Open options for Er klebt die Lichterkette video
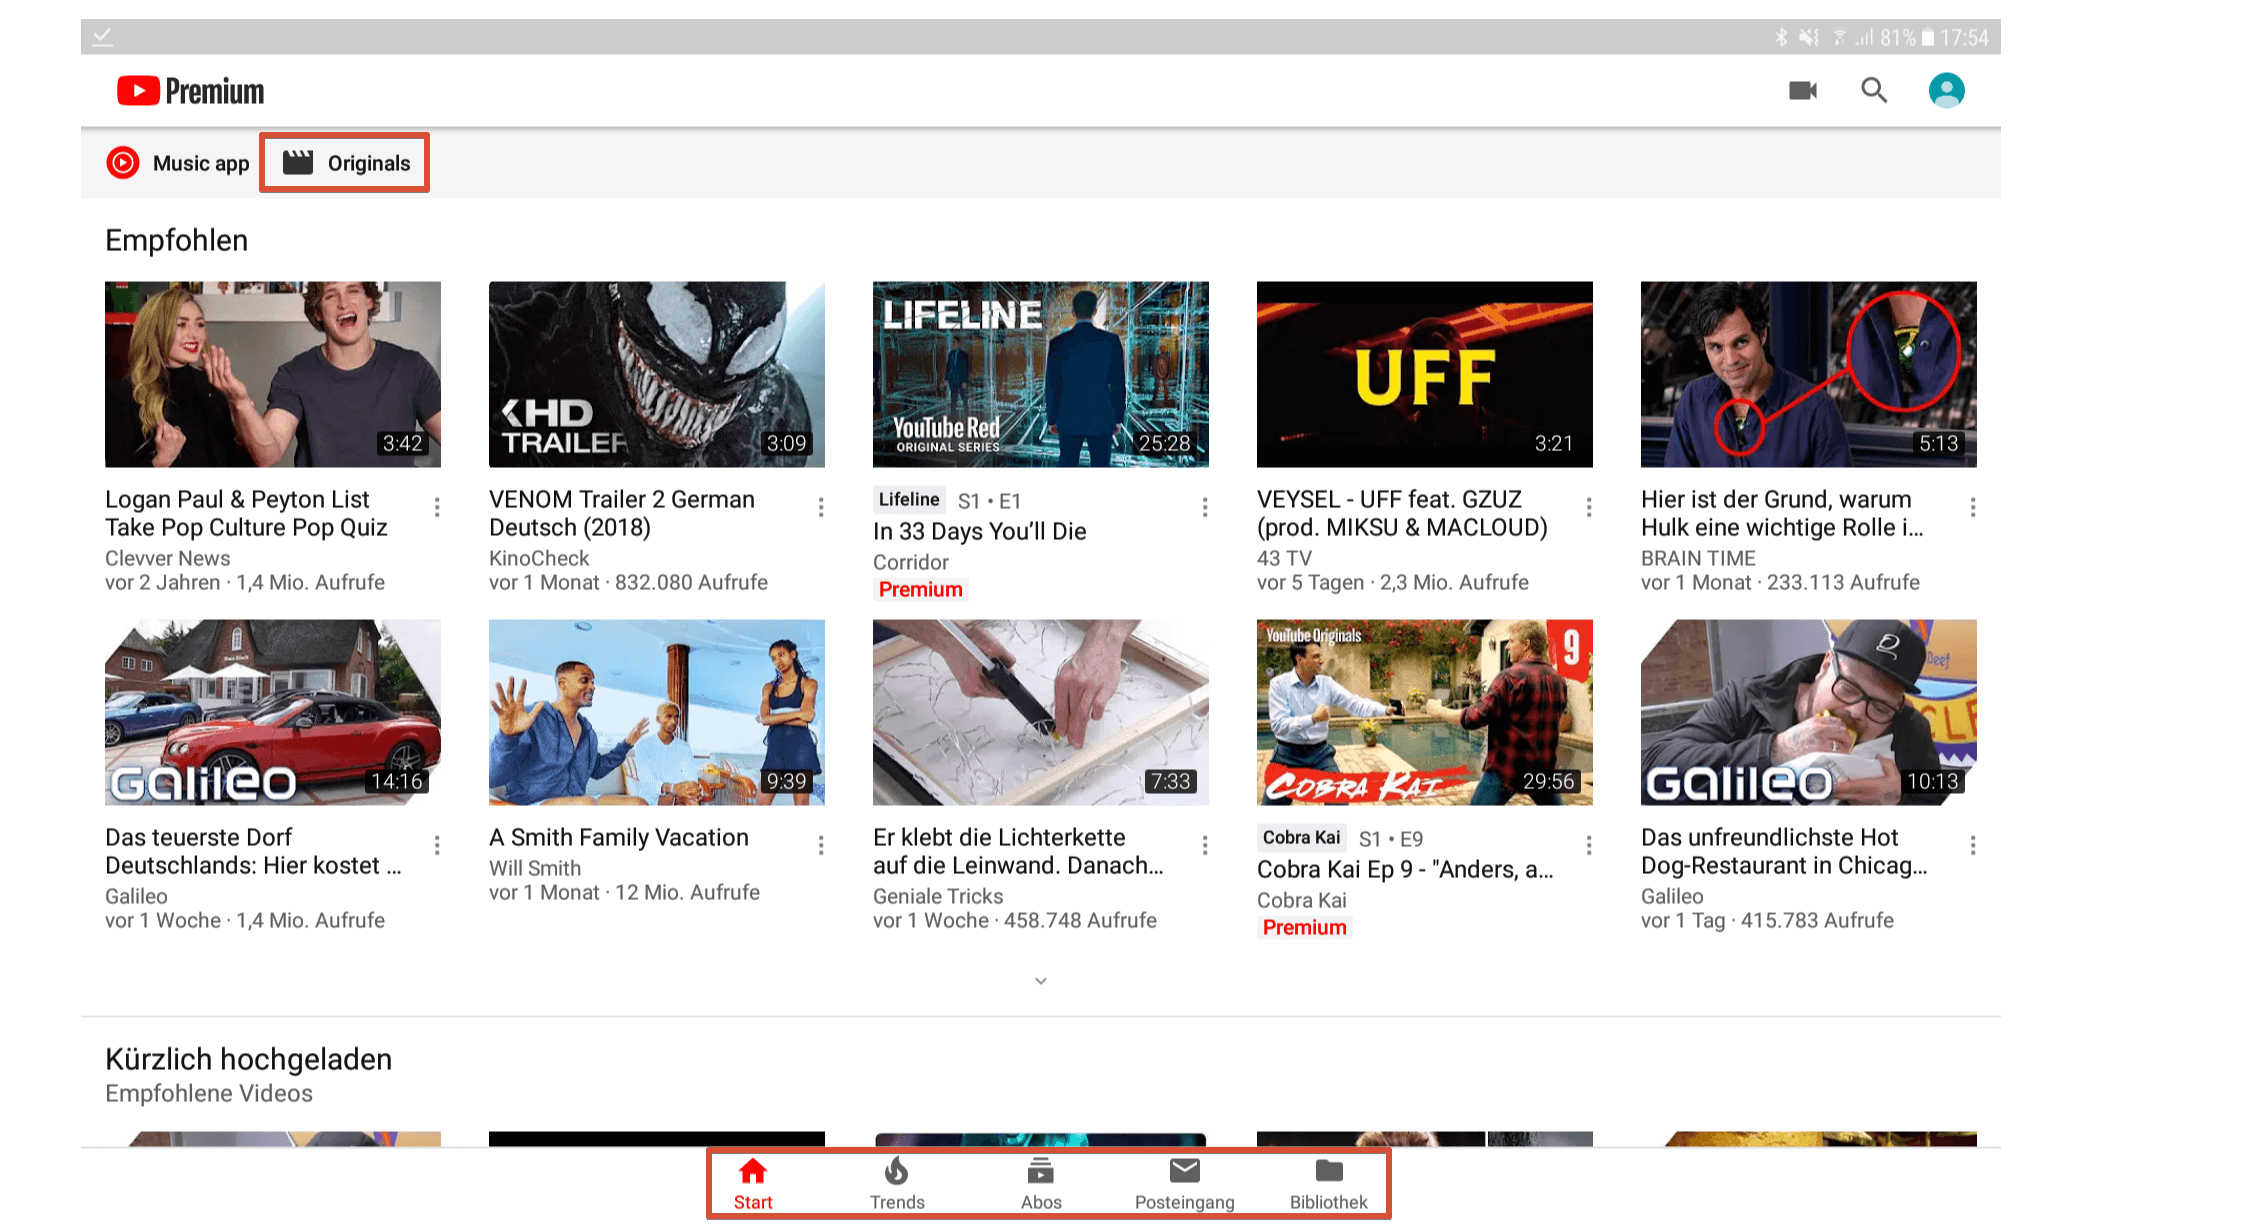Viewport: 2262px width, 1229px height. point(1205,845)
